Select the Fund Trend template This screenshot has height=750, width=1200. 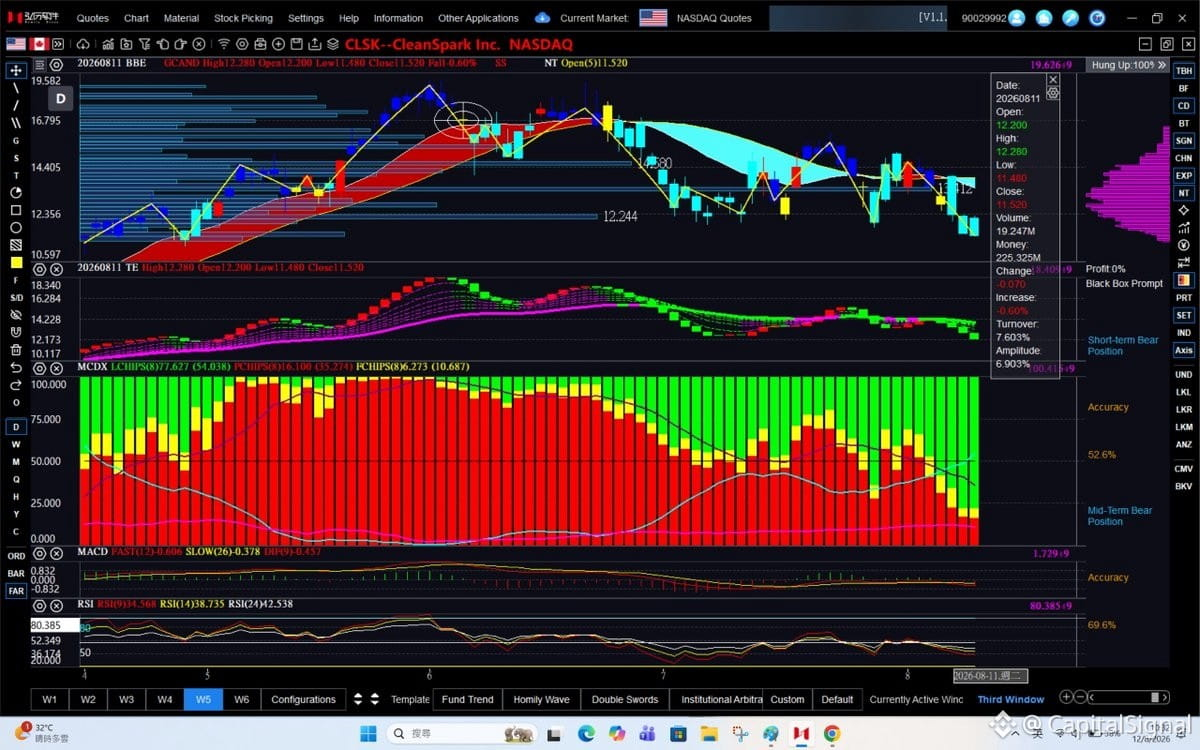467,699
